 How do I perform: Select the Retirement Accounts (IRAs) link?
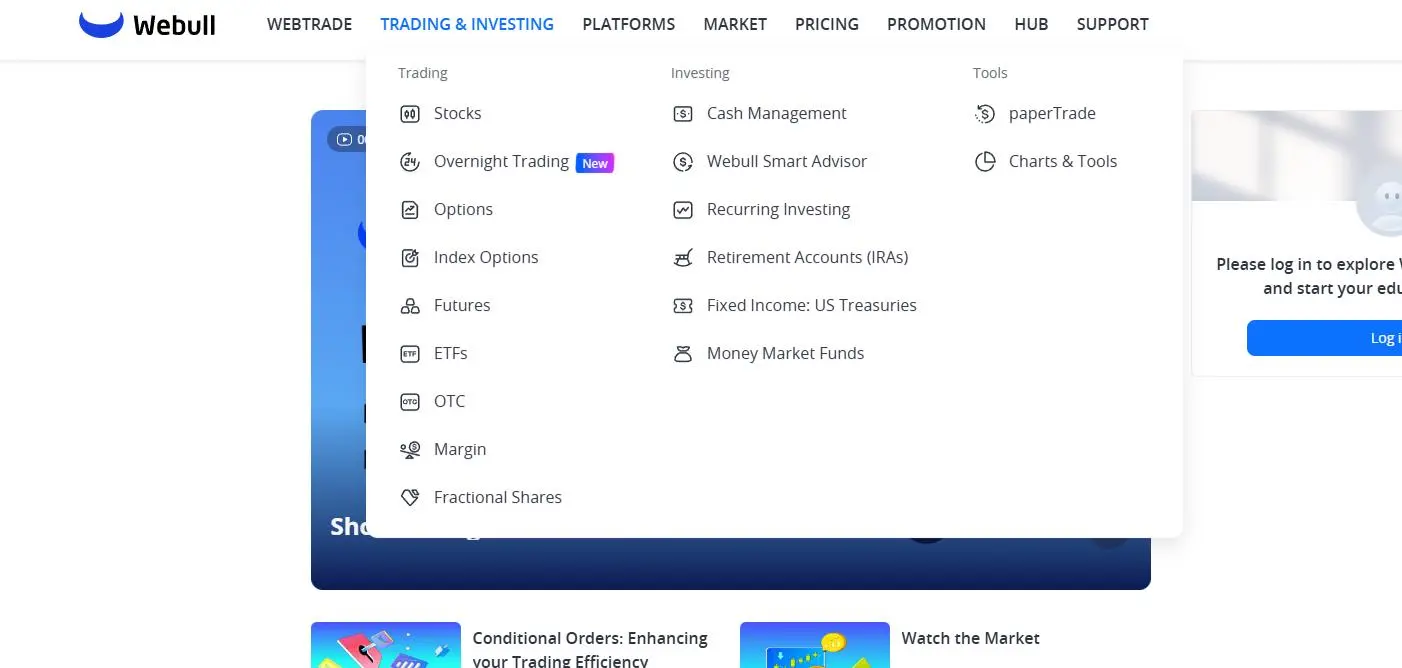(808, 258)
